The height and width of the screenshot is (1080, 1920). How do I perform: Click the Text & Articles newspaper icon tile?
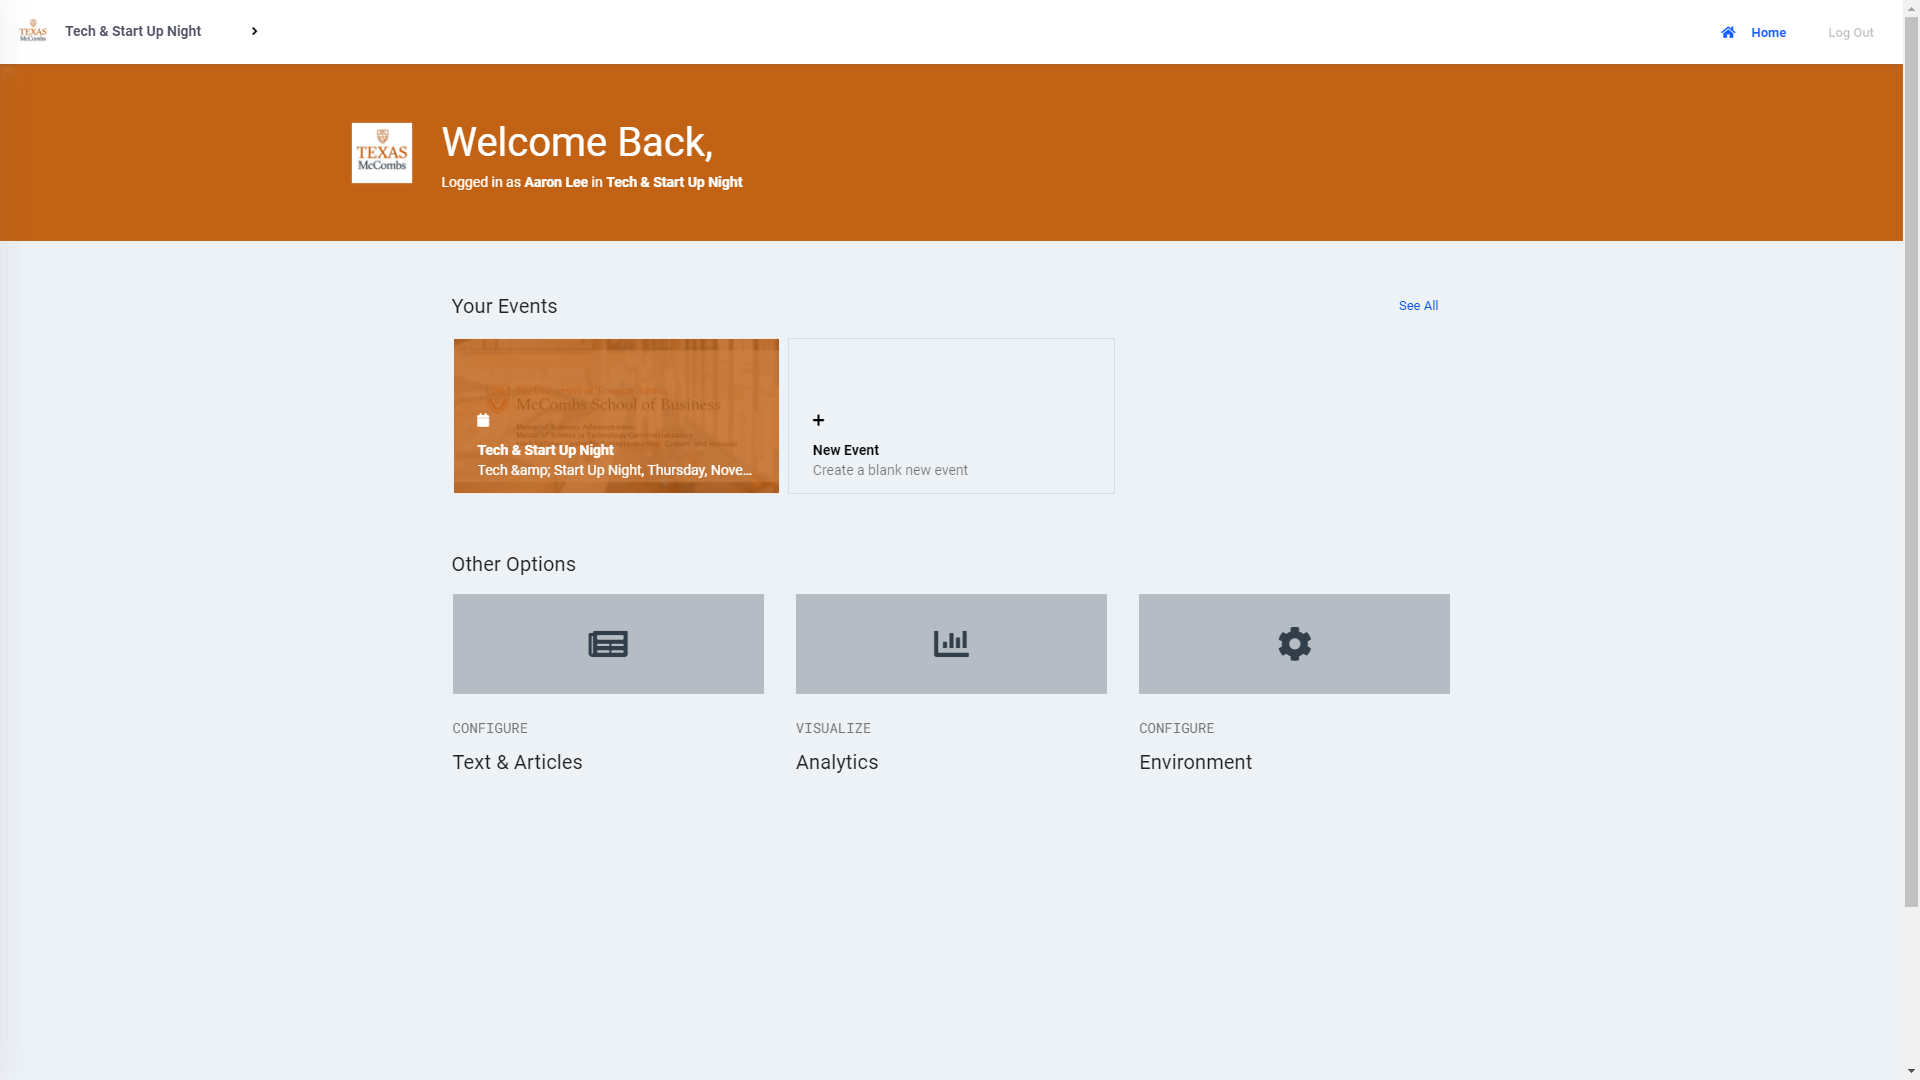(608, 644)
